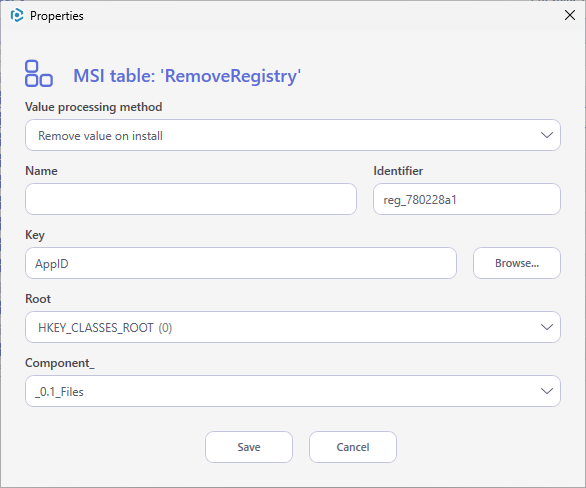This screenshot has width=586, height=488.
Task: Click the MSI table squares icon
Action: coord(39,74)
